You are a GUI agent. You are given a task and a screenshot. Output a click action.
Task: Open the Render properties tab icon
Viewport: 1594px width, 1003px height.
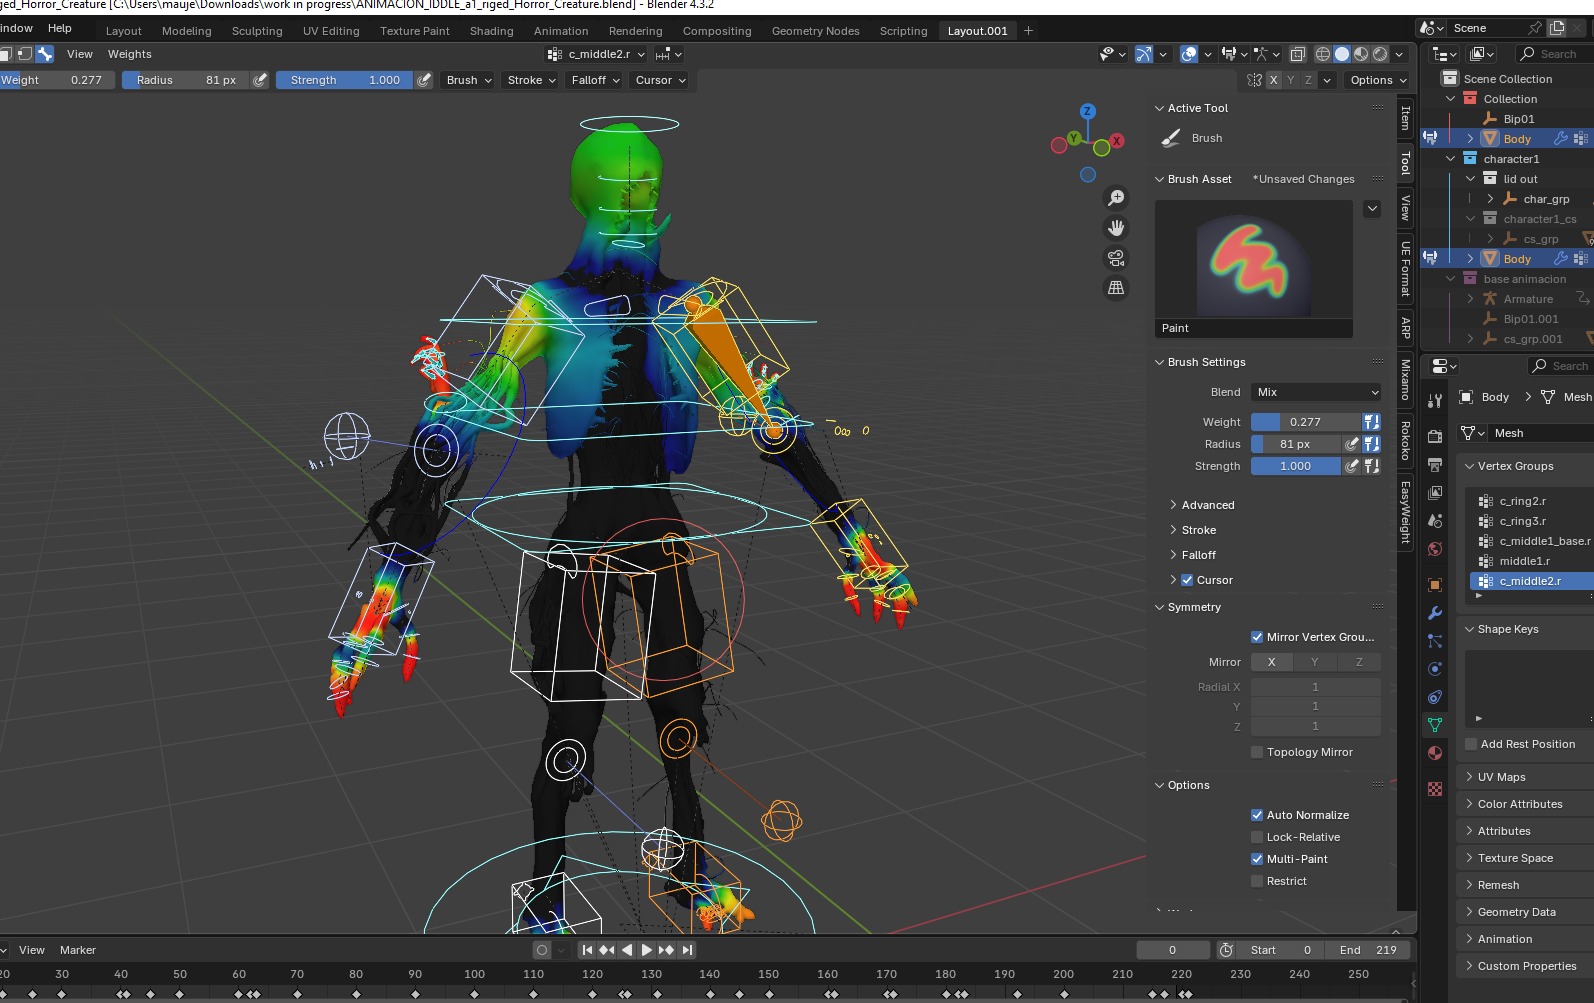click(1435, 436)
